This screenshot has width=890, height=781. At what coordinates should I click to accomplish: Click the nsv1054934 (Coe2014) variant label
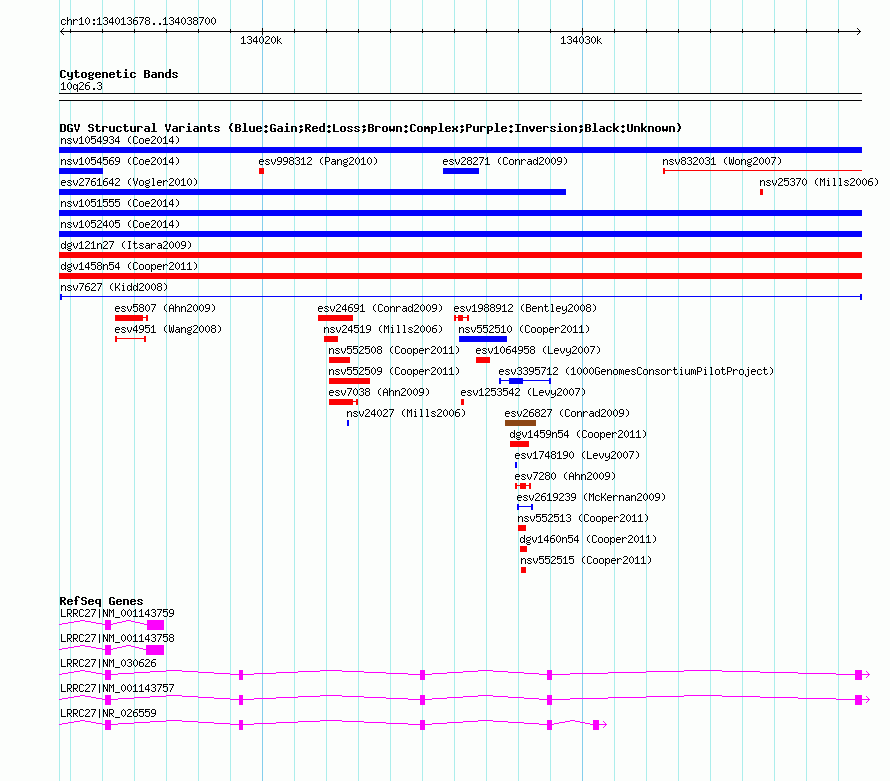[x=120, y=140]
